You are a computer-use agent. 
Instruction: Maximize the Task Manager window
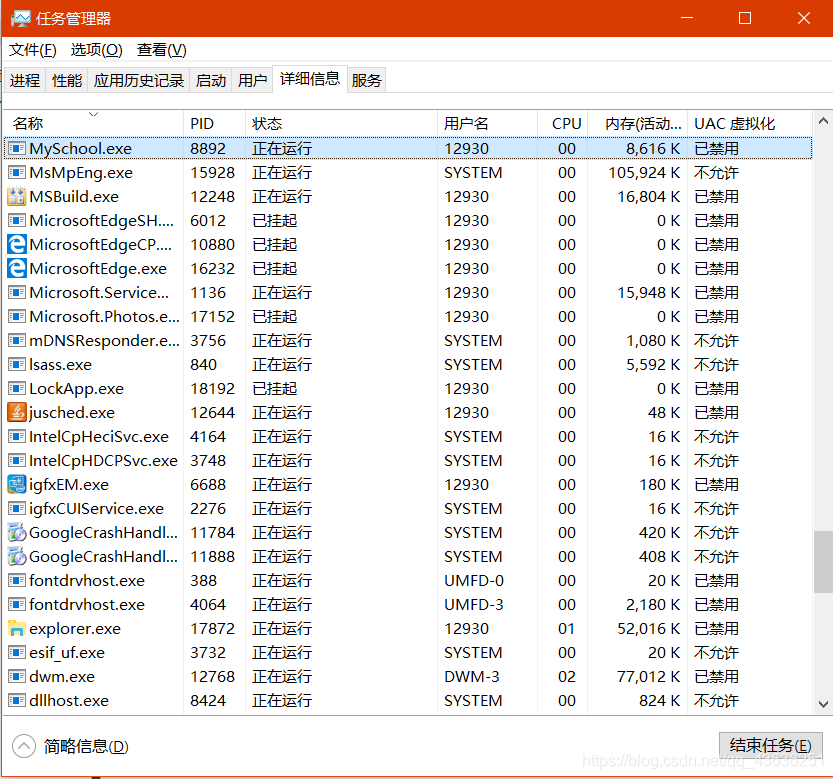(x=745, y=18)
